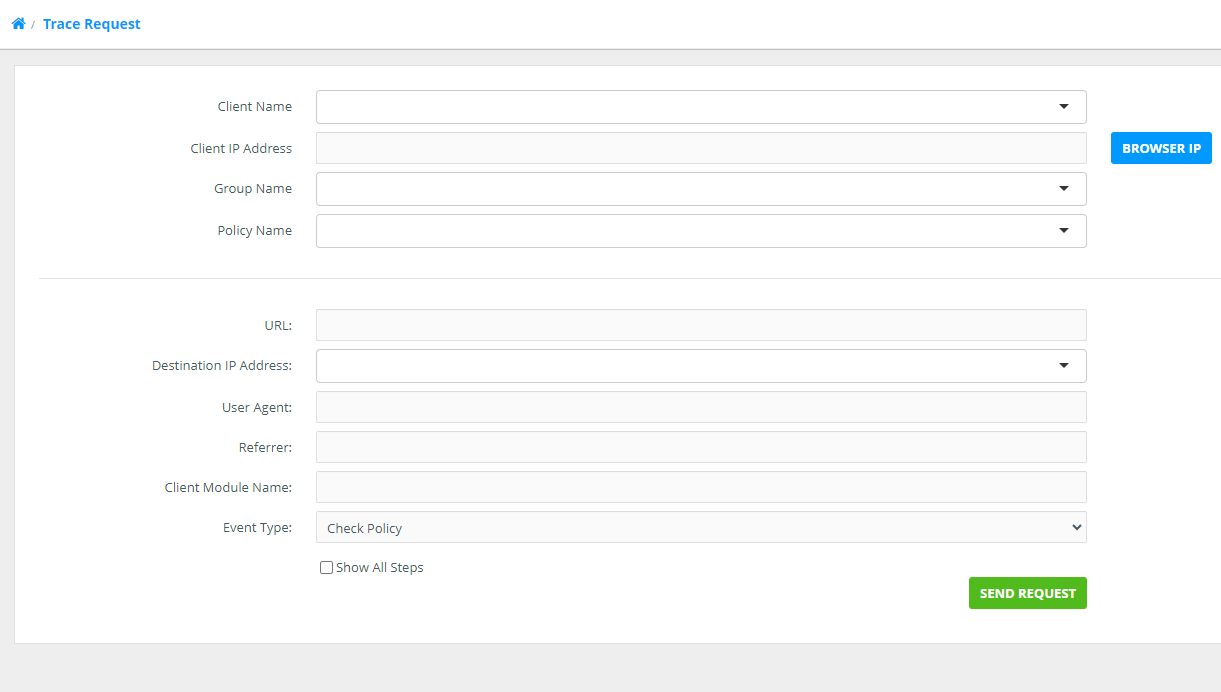Click into the Client IP Address field

[700, 148]
